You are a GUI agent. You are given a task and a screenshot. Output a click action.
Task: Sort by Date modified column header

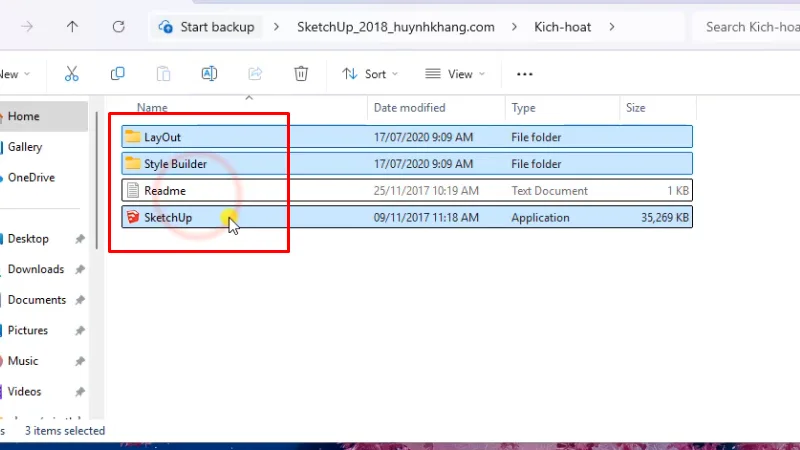coord(409,108)
